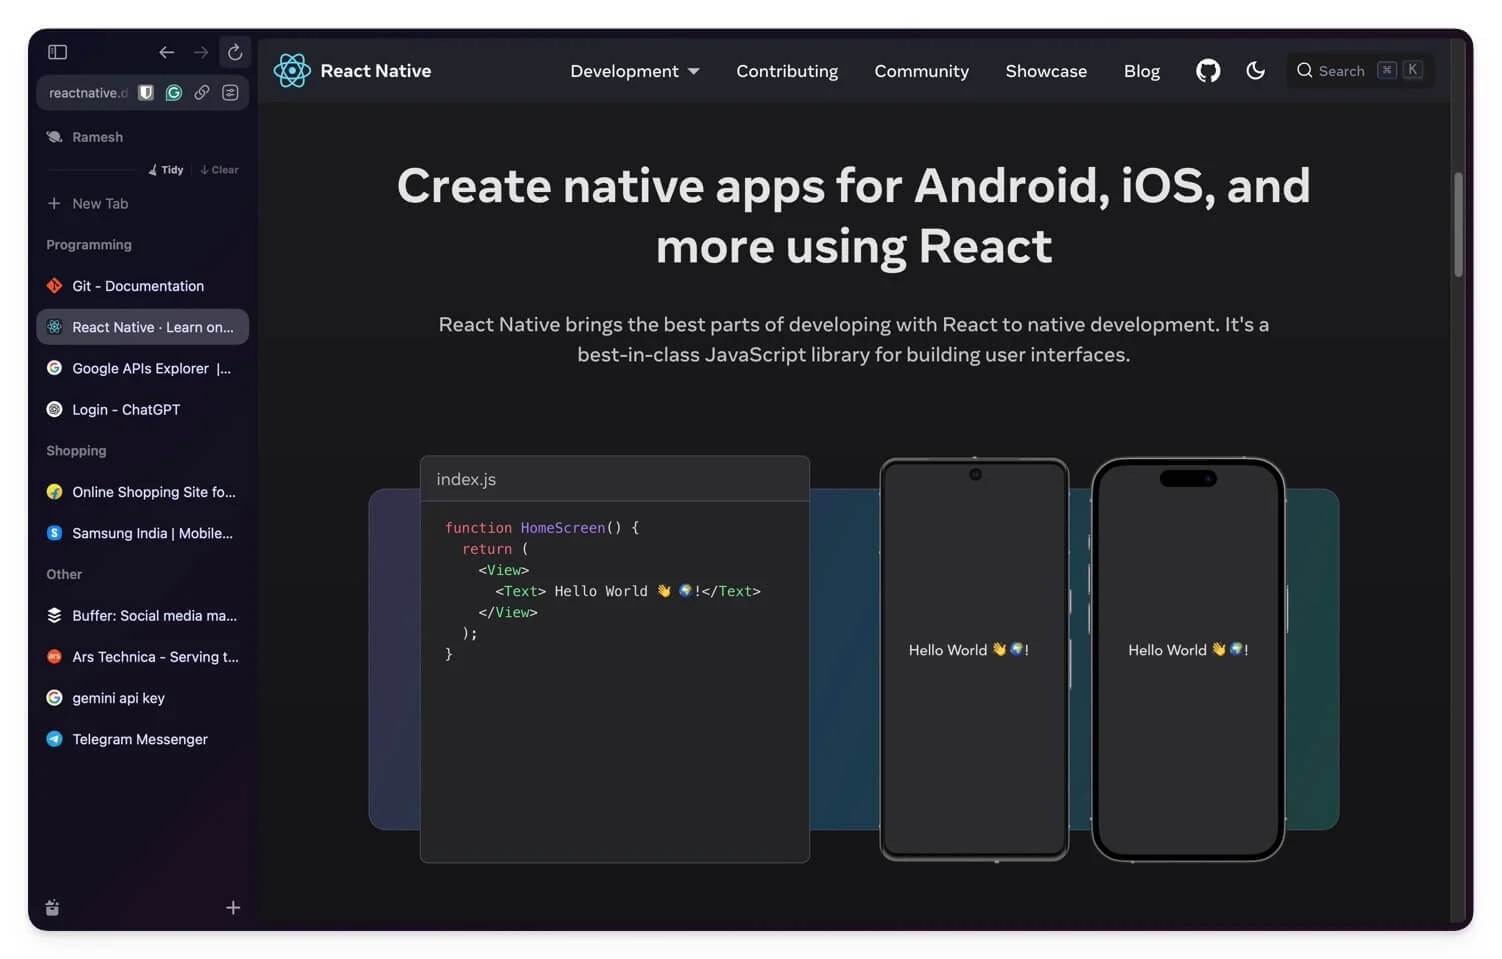The image size is (1502, 959).
Task: Select React Native Learn once tab
Action: pyautogui.click(x=143, y=327)
